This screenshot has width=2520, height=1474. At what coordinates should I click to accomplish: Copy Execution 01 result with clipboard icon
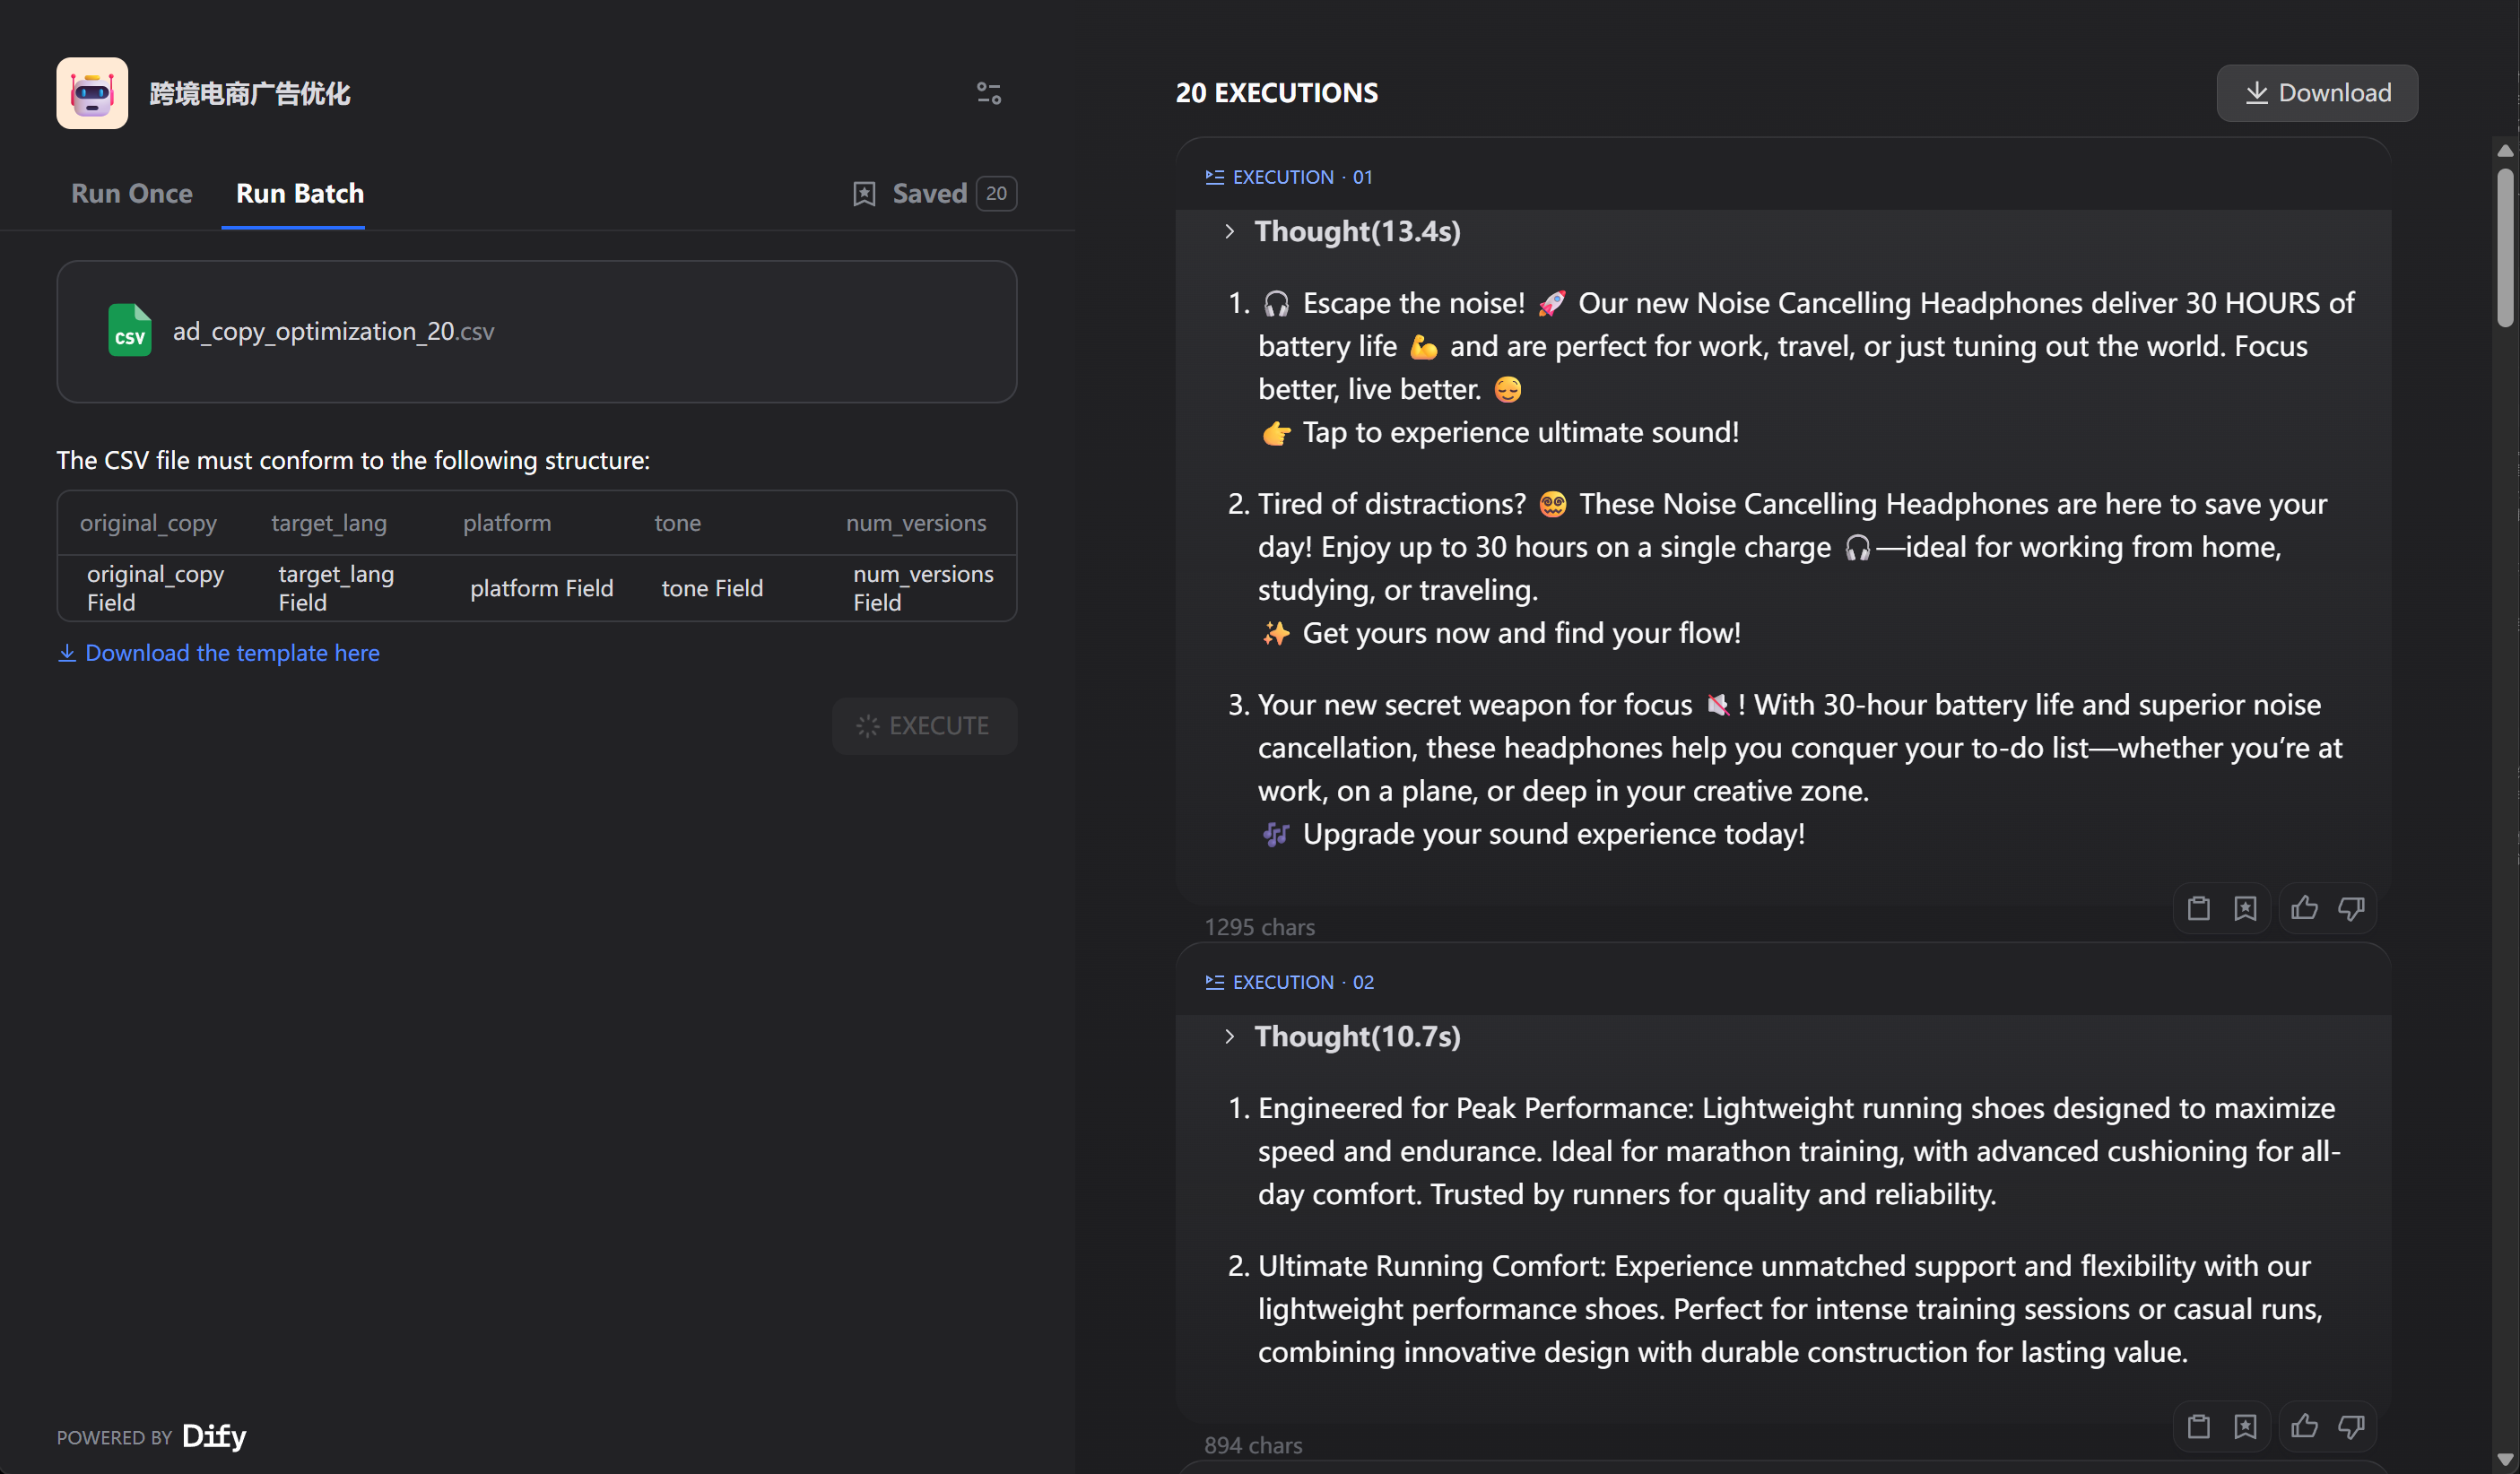[x=2198, y=908]
